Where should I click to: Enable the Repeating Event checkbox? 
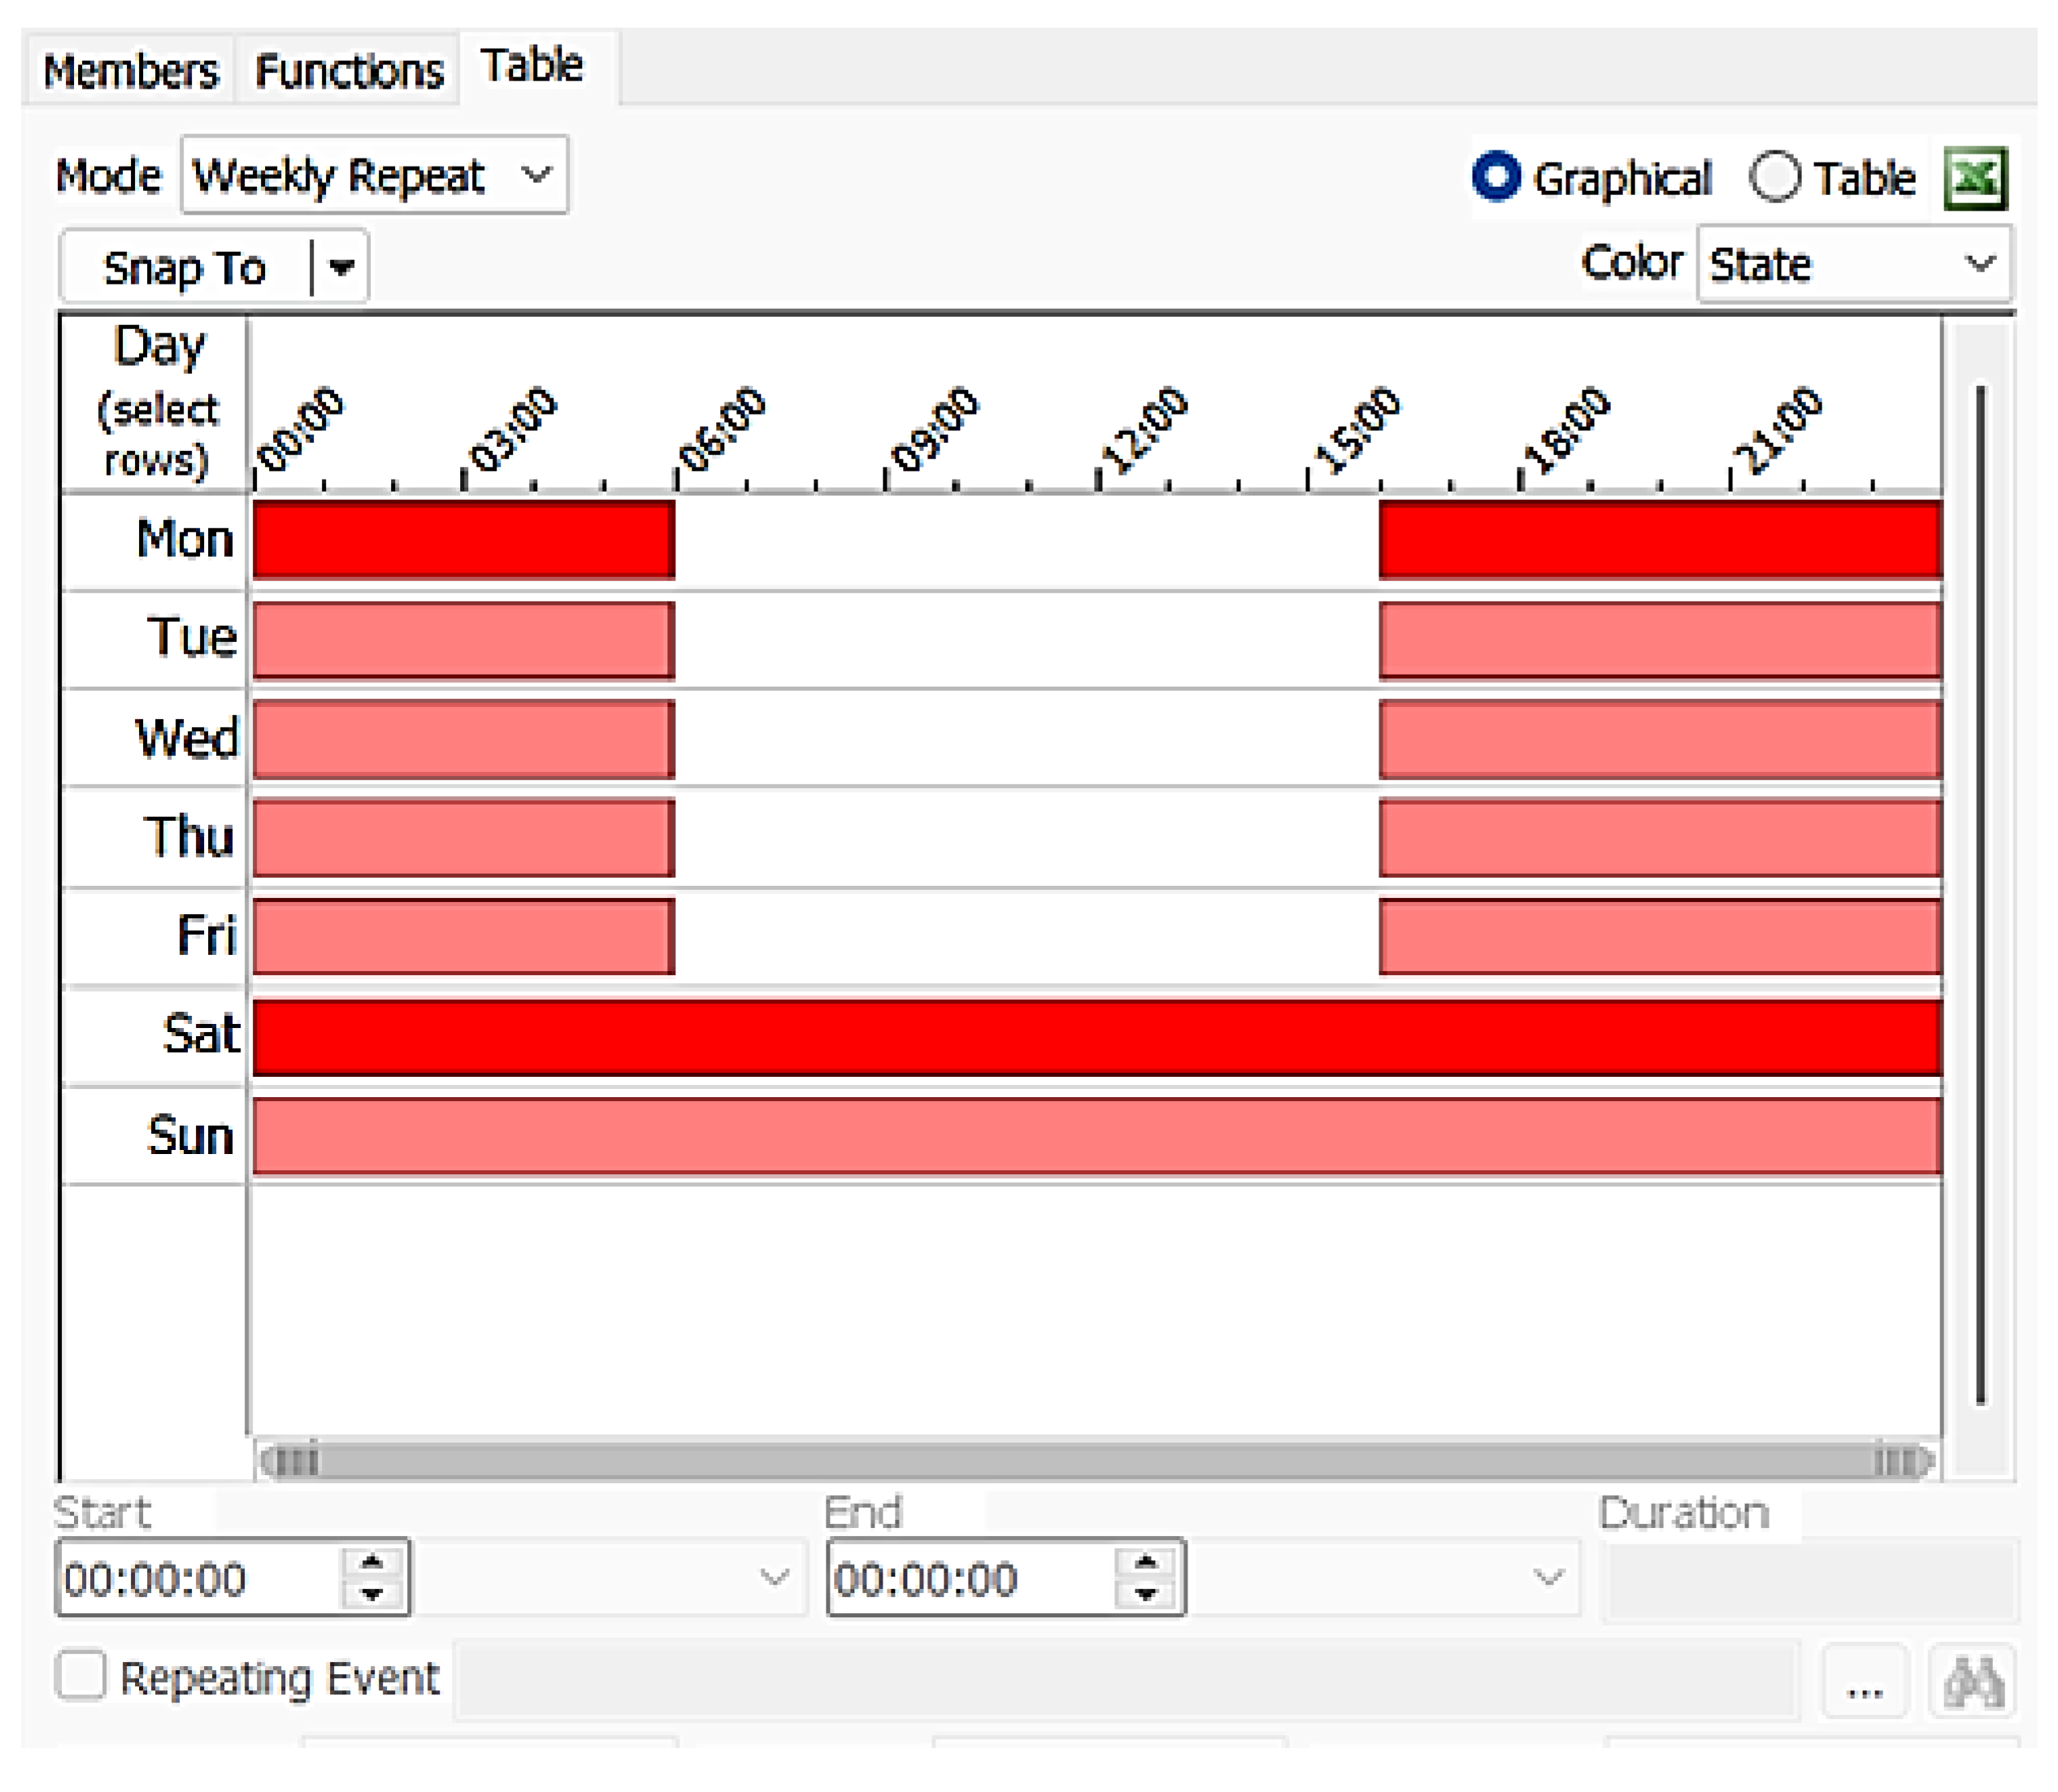click(x=81, y=1675)
